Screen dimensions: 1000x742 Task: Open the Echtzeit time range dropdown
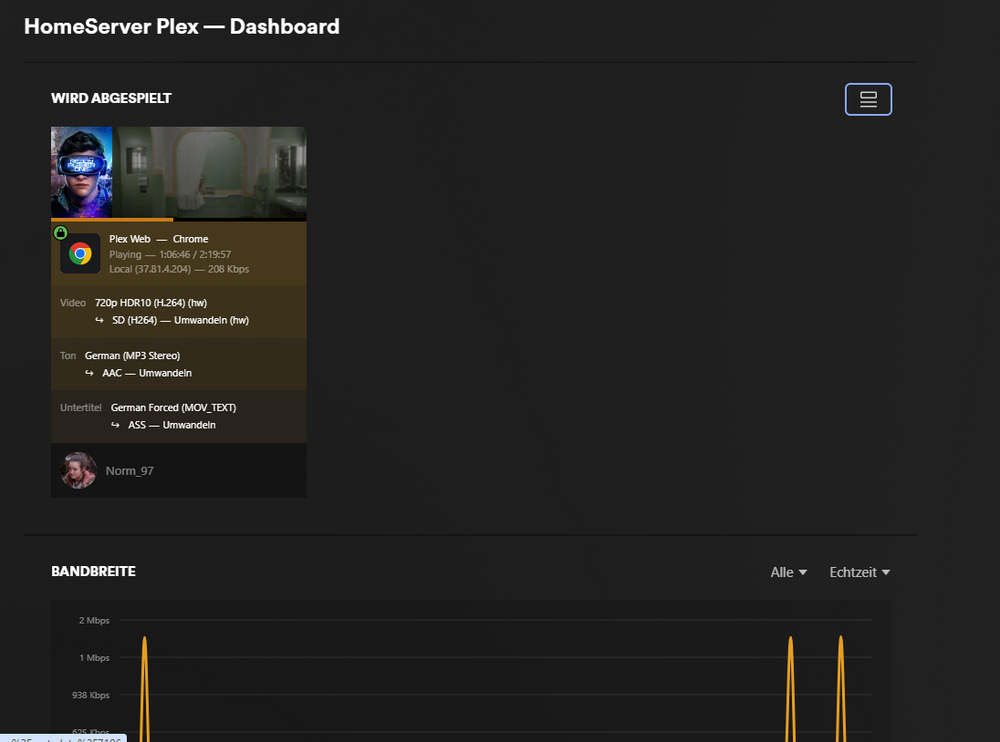[859, 572]
